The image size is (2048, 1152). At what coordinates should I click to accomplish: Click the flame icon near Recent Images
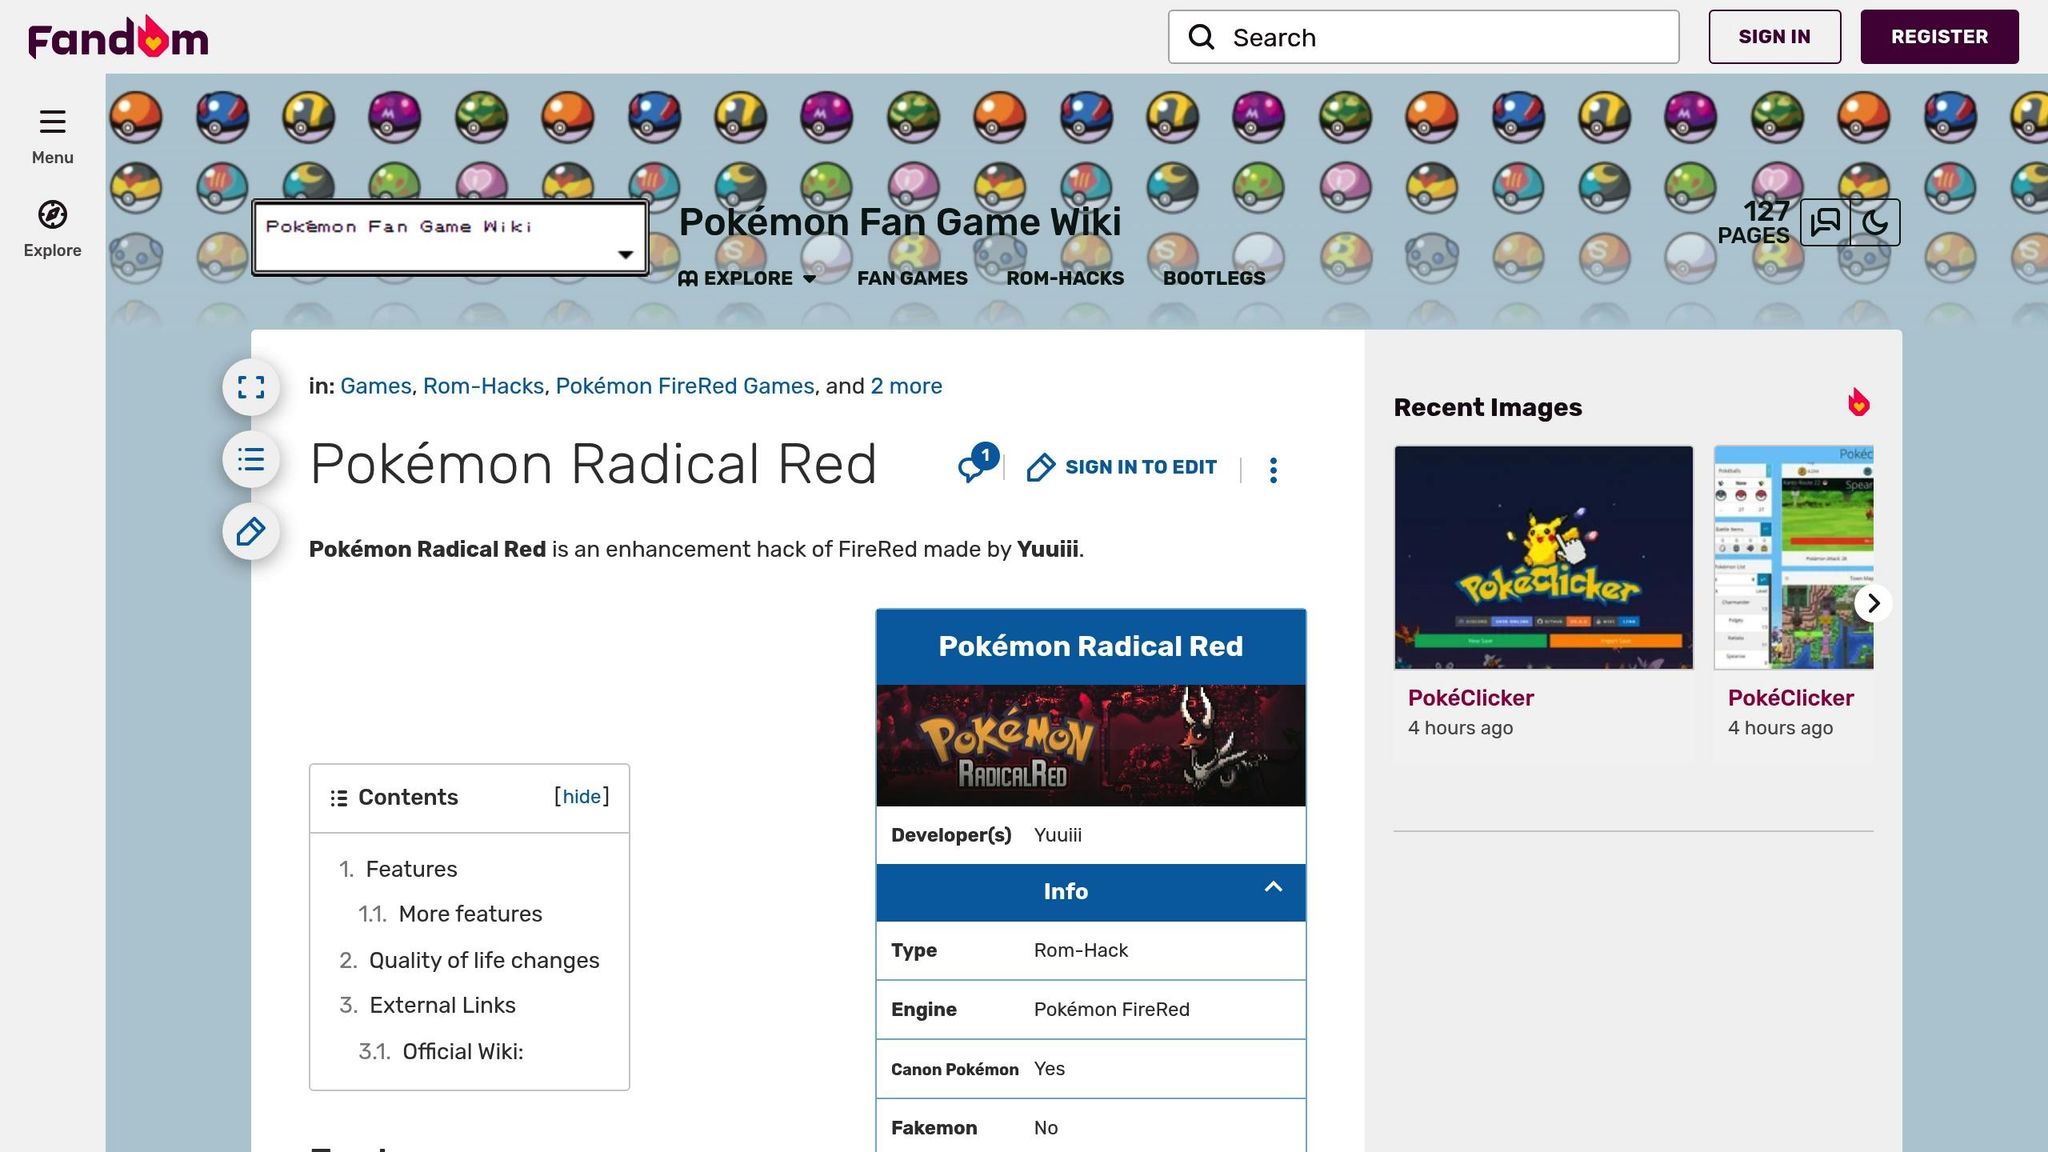point(1859,403)
